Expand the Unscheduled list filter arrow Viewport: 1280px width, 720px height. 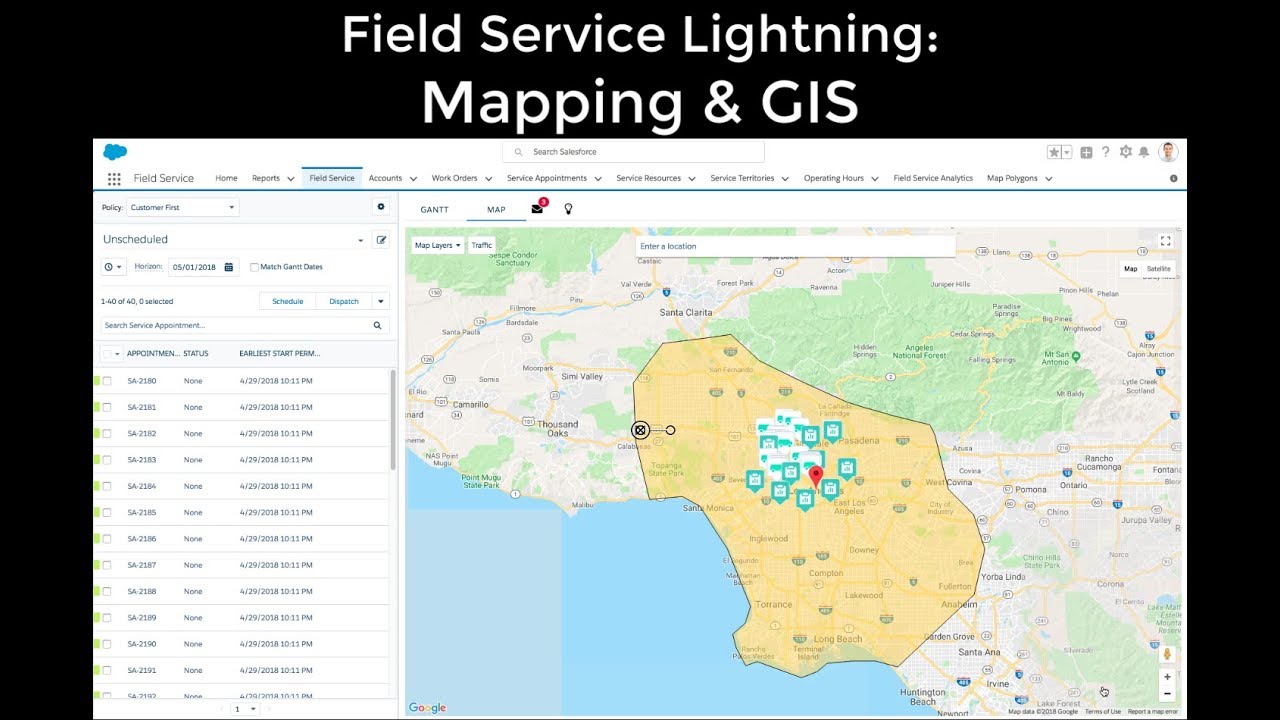tap(360, 241)
